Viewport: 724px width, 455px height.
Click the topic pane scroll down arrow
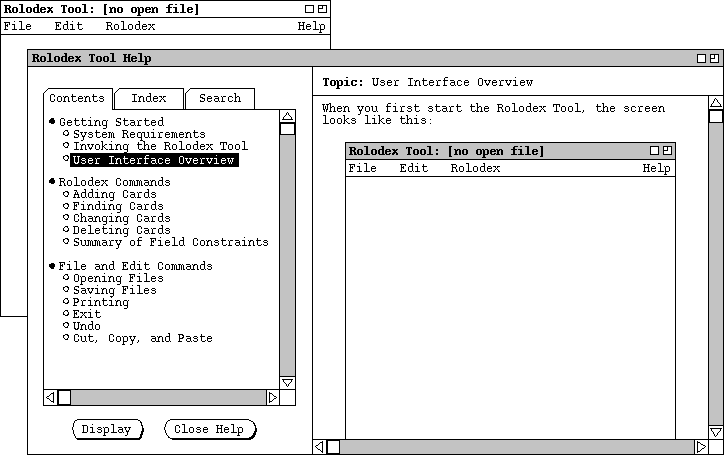click(715, 432)
